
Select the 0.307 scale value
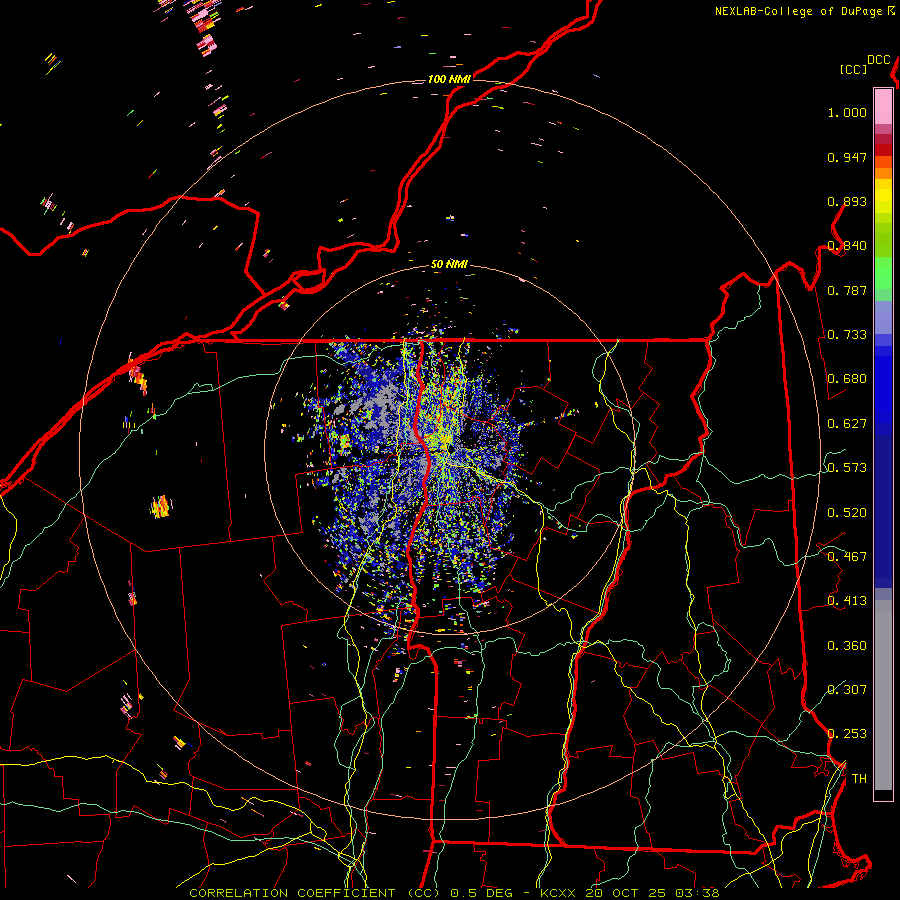(847, 689)
